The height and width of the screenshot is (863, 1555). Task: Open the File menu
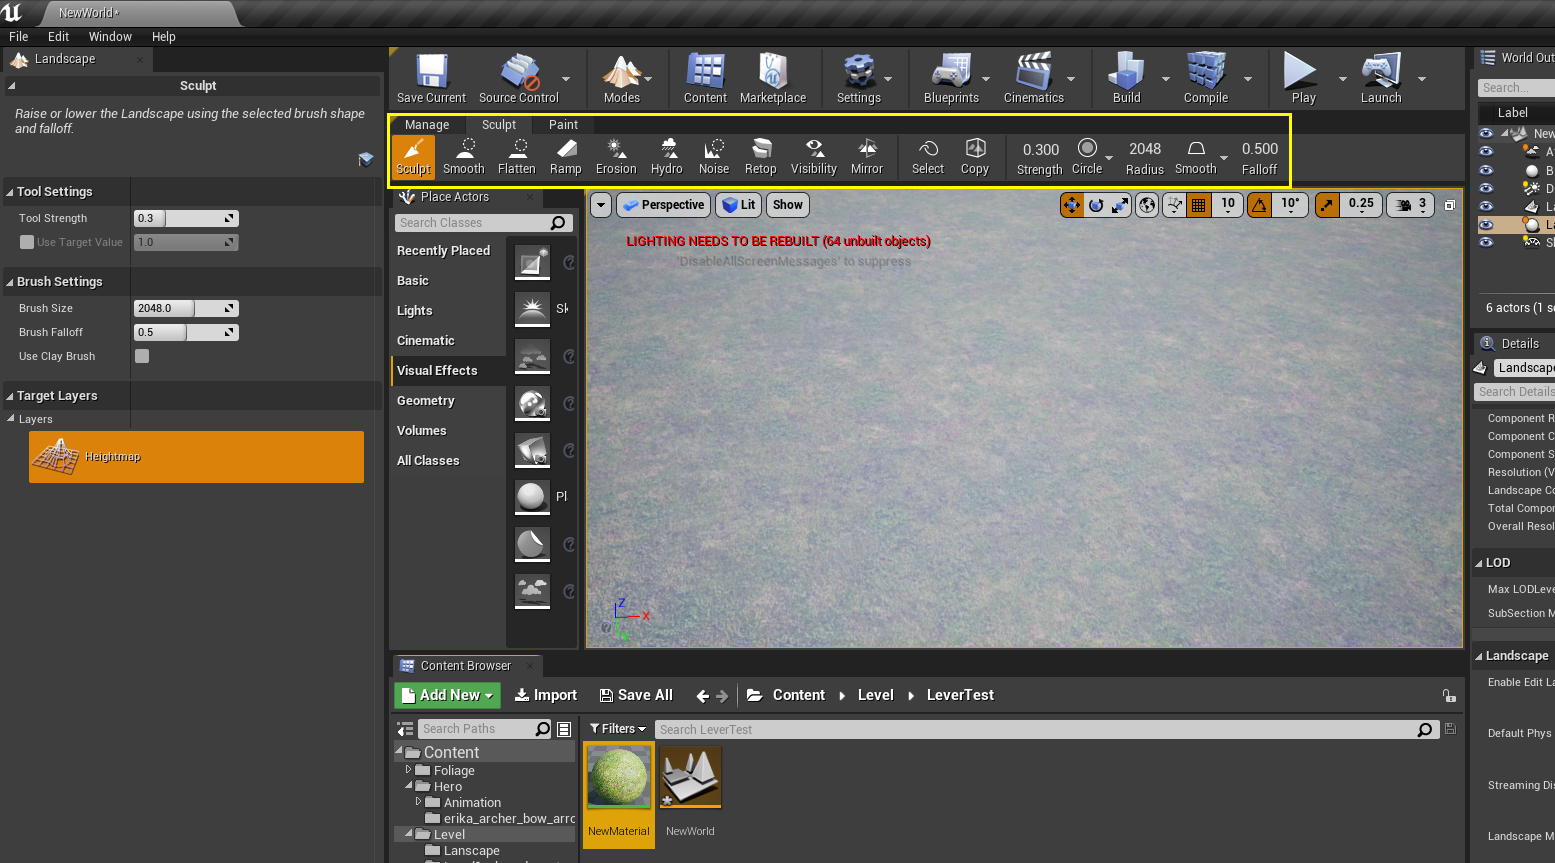pyautogui.click(x=19, y=36)
